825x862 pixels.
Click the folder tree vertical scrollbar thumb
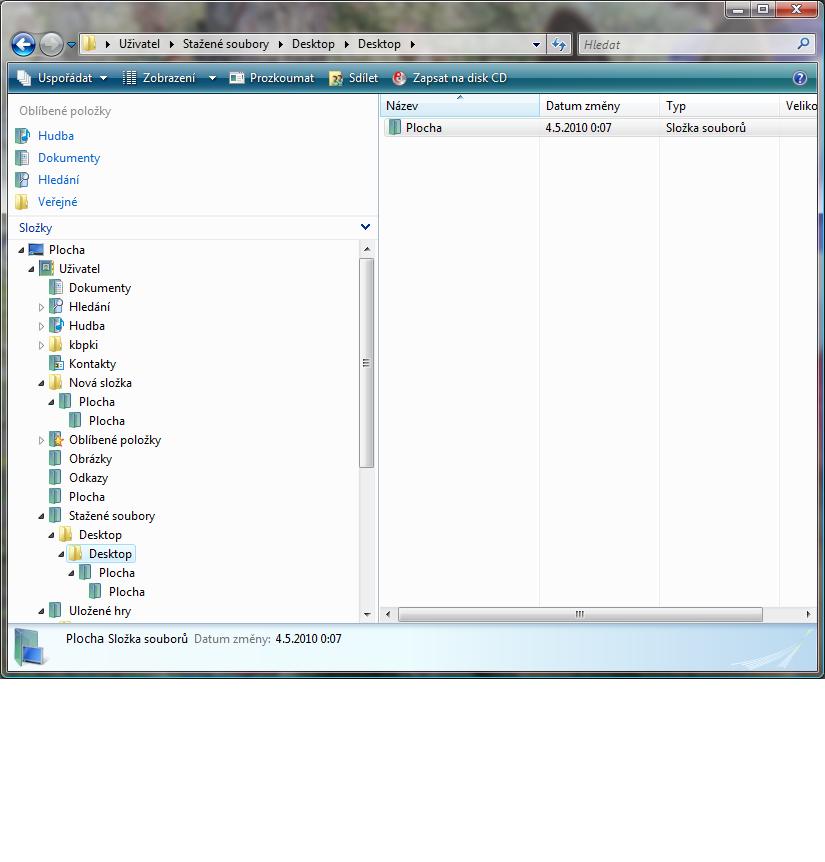point(367,363)
